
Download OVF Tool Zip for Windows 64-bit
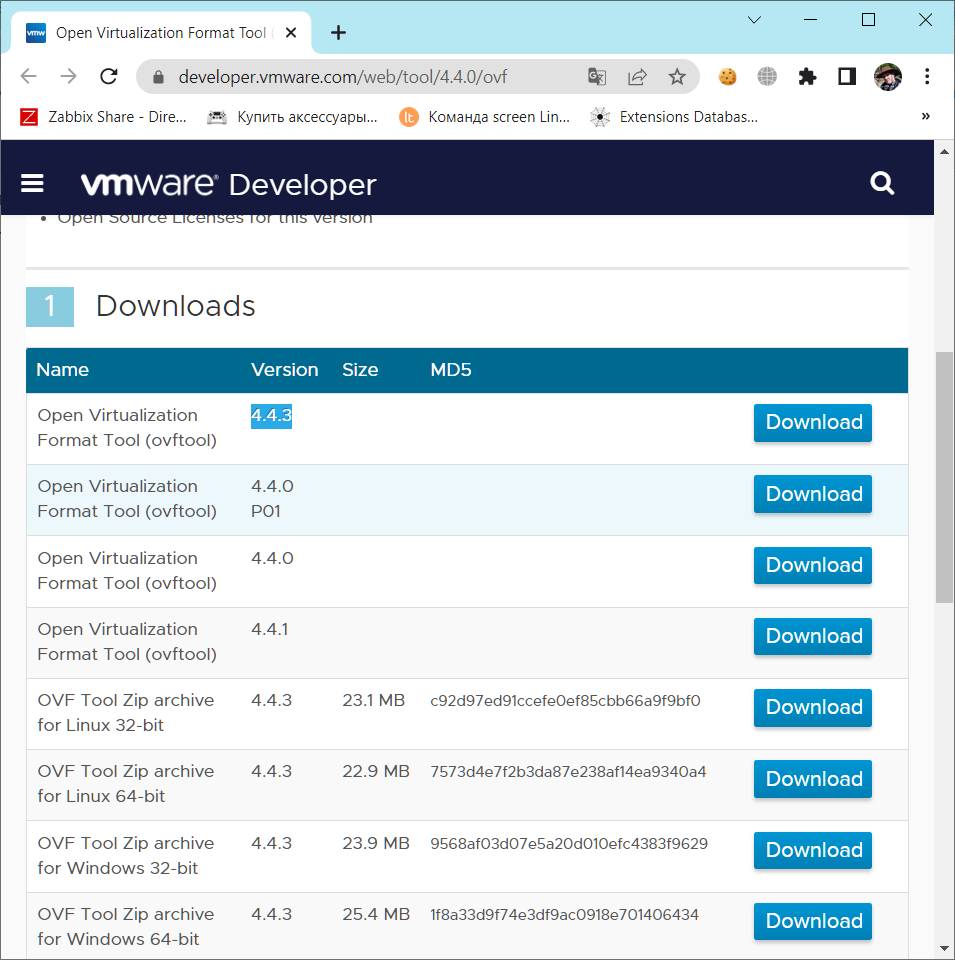click(x=812, y=921)
